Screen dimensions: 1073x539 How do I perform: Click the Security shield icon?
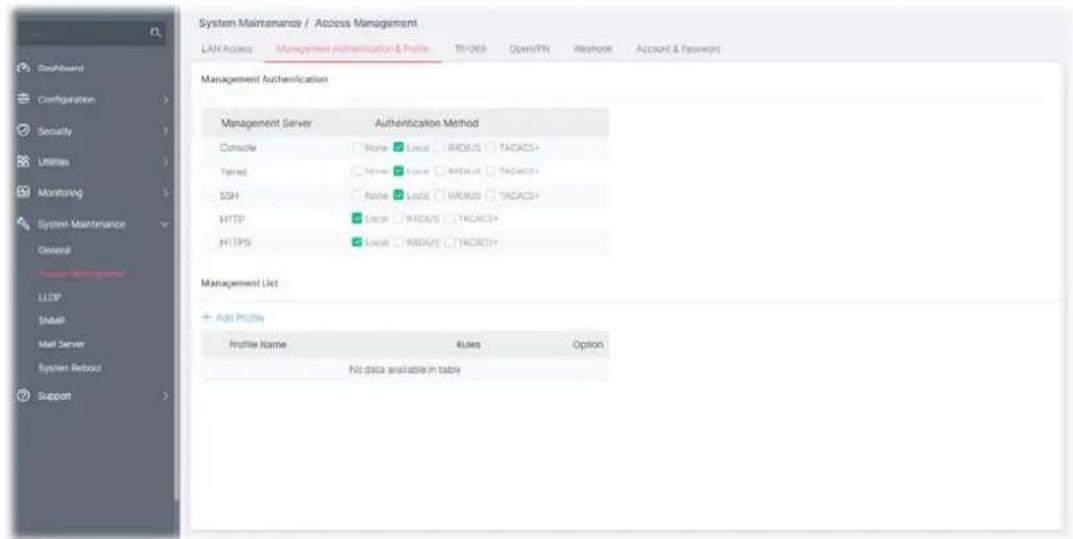[21, 131]
